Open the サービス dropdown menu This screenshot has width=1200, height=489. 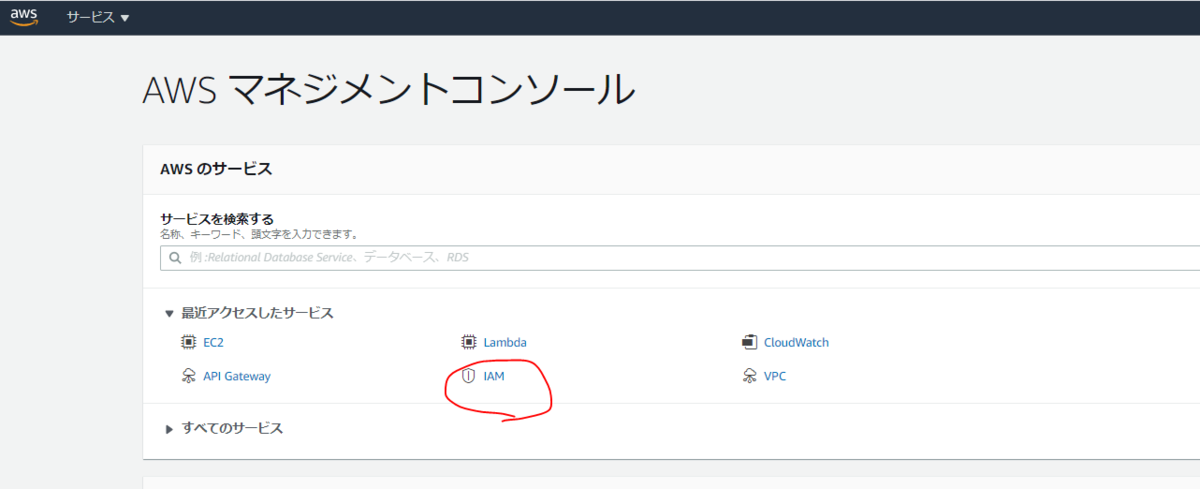pos(98,18)
